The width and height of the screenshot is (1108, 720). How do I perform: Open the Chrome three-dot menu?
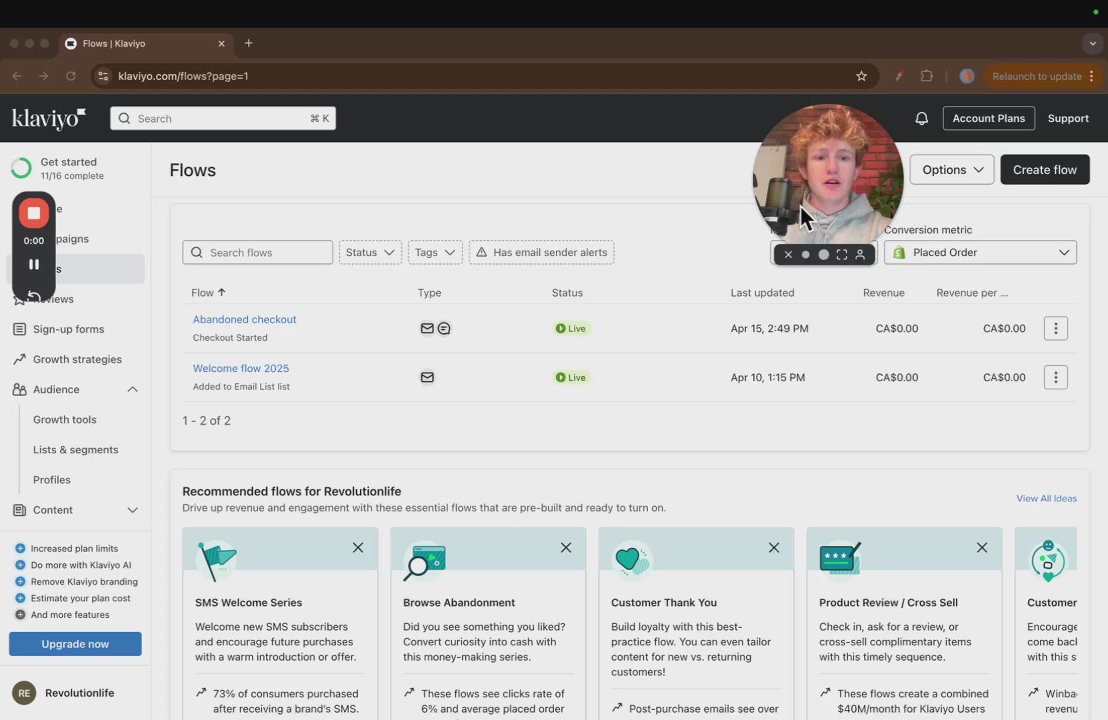click(x=1092, y=76)
